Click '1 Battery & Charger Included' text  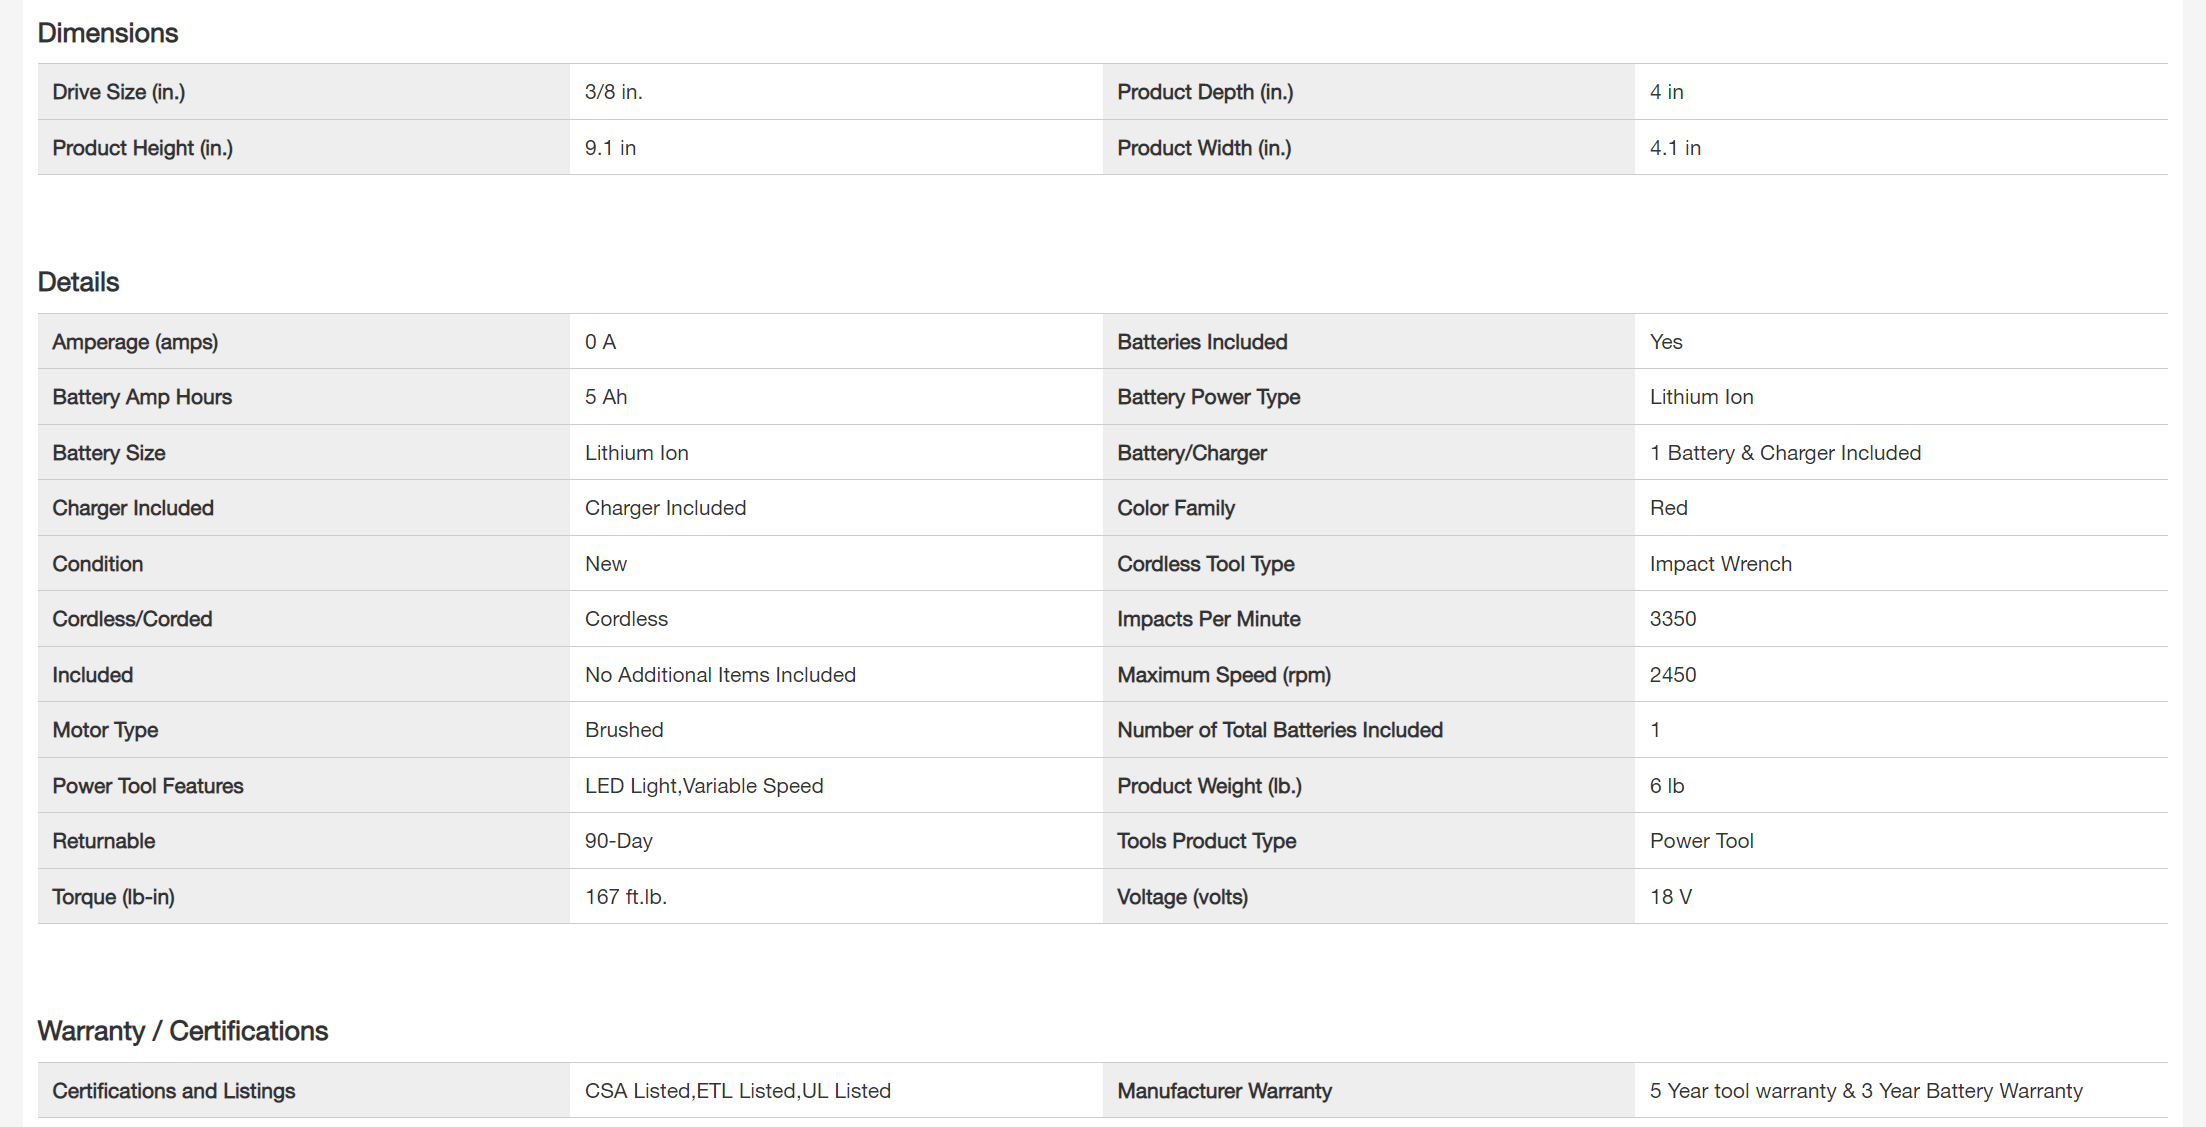pos(1784,453)
